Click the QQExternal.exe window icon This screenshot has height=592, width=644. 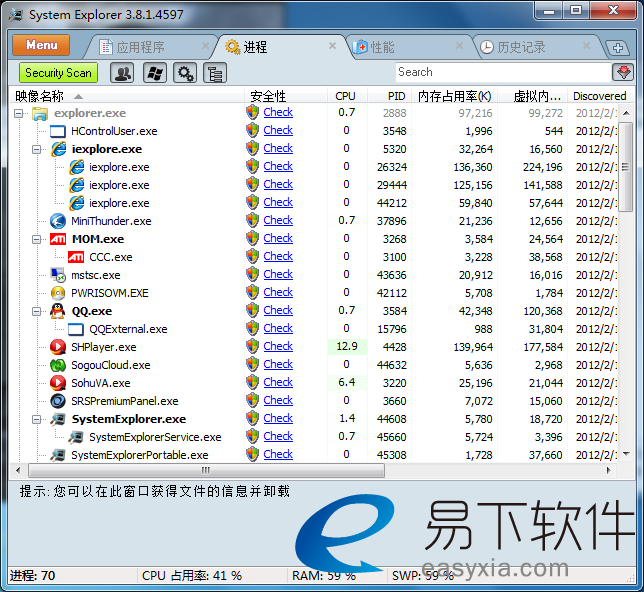(76, 329)
